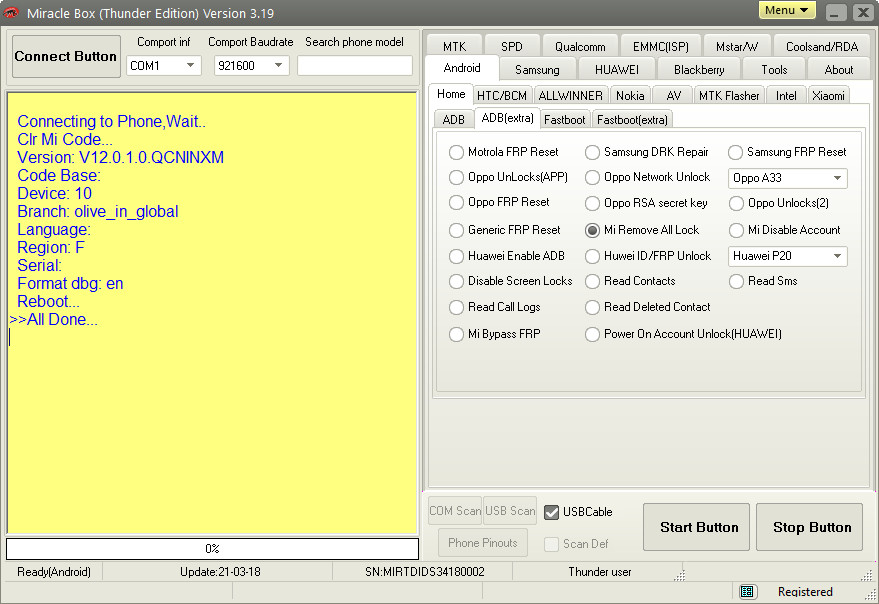The height and width of the screenshot is (604, 879).
Task: Select Samsung FRP Reset radio option
Action: pyautogui.click(x=788, y=152)
